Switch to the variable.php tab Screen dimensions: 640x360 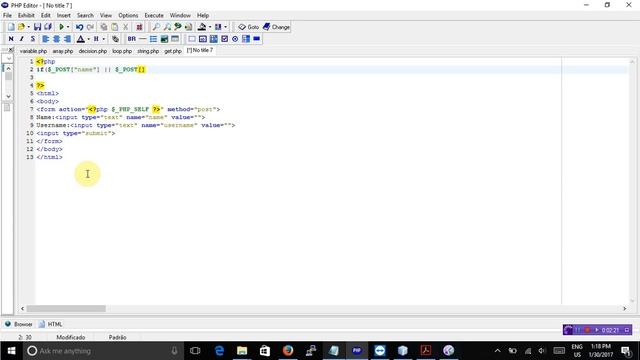(33, 51)
